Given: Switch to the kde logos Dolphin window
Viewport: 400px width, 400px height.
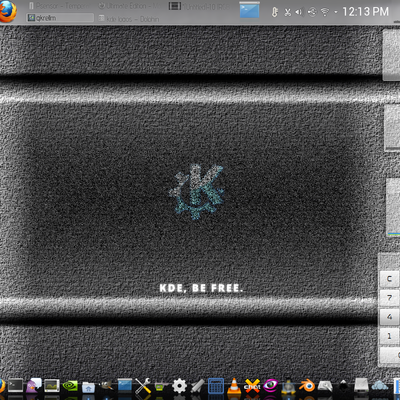Looking at the screenshot, I should point(130,19).
